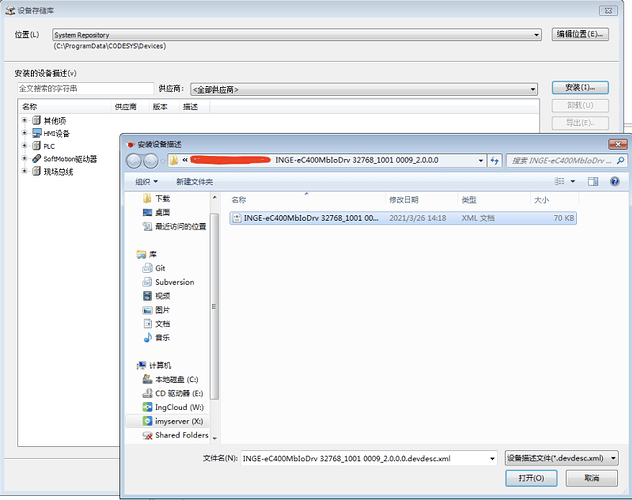The image size is (632, 500).
Task: Sort by 类型 column
Action: (x=469, y=200)
